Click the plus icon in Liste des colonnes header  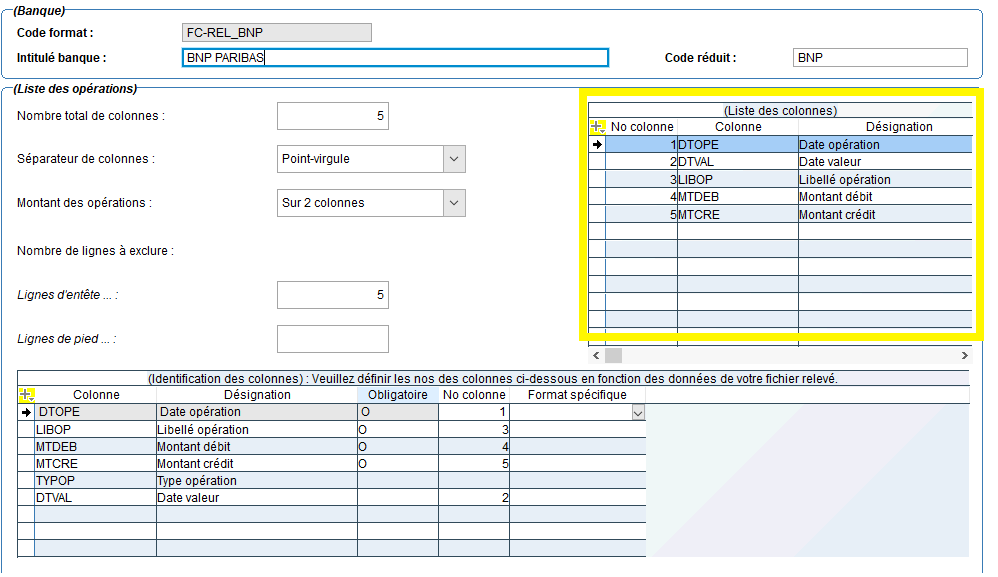pos(596,127)
